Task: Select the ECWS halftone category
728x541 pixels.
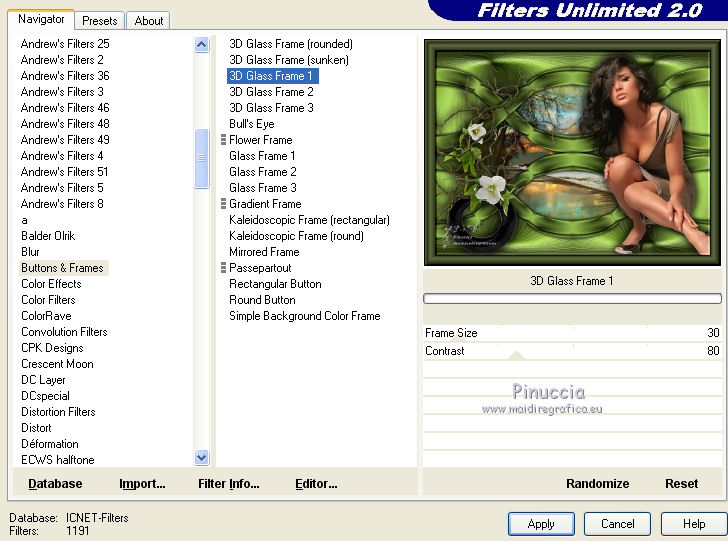Action: 58,460
